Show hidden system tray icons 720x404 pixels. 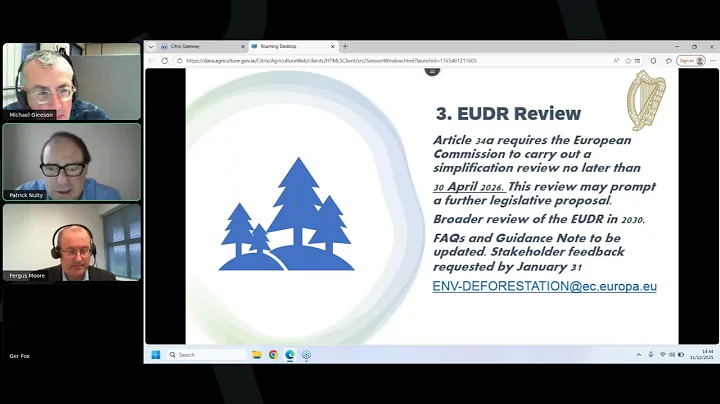coord(639,354)
